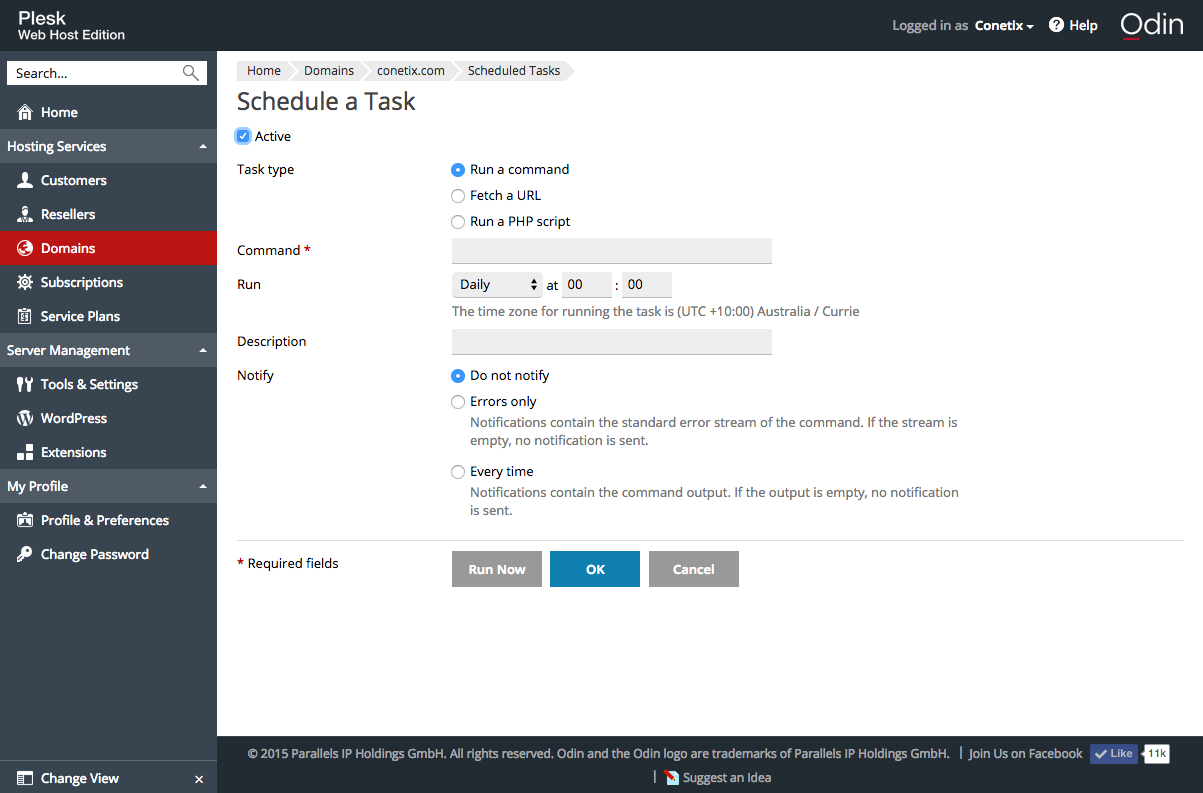1203x793 pixels.
Task: Close the Change View bar
Action: point(199,779)
